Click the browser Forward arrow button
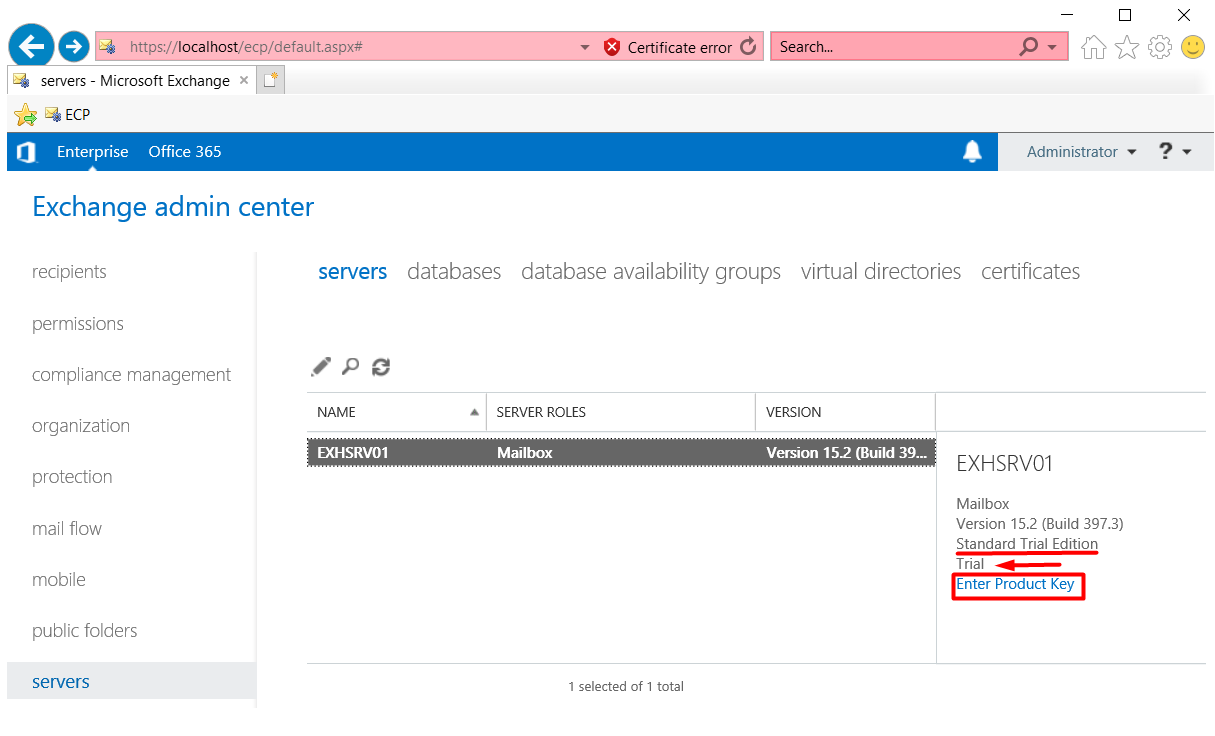Viewport: 1215px width, 736px height. (x=74, y=46)
